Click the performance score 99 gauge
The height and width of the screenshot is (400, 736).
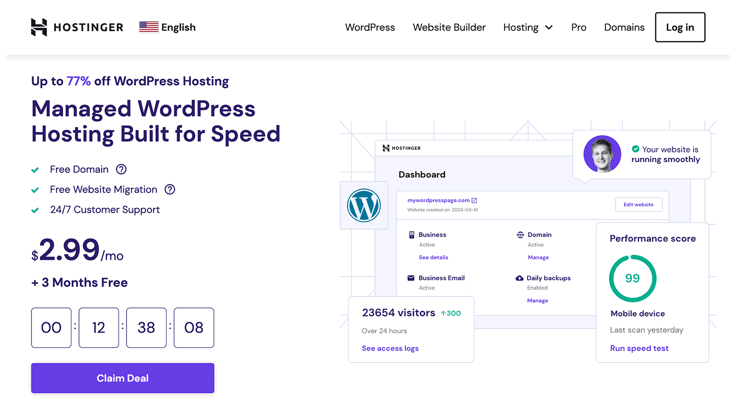[632, 278]
